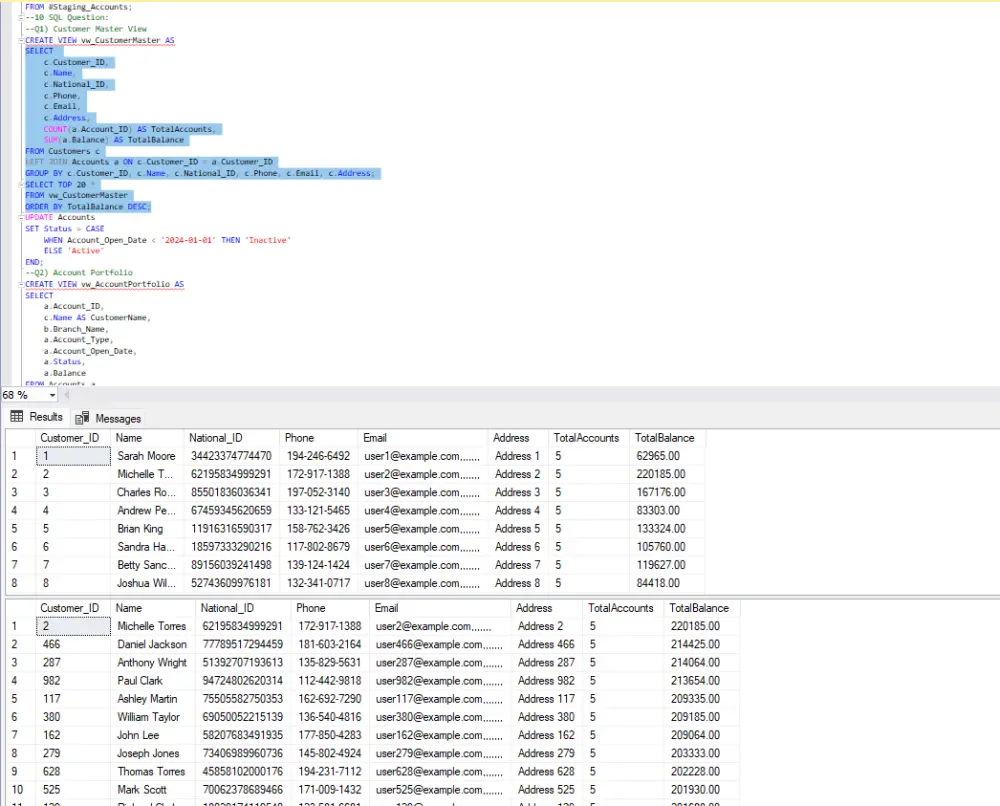This screenshot has width=1000, height=806.
Task: Click Customer_ID column header in upper grid
Action: coord(73,438)
